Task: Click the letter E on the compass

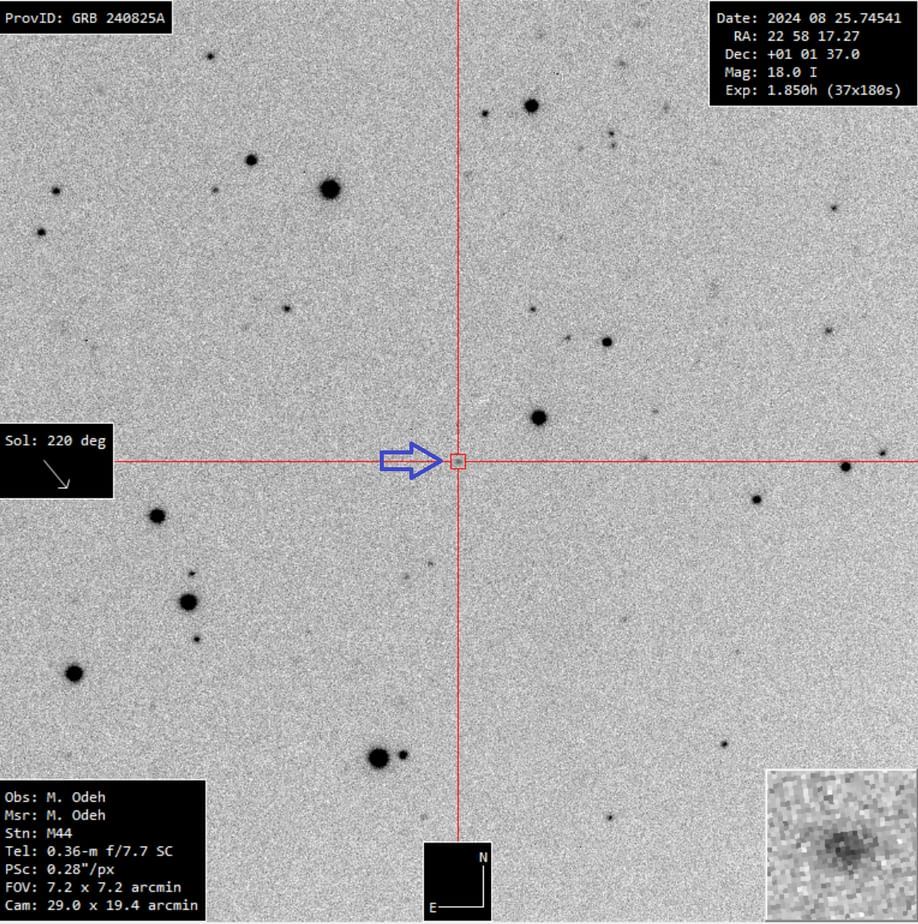Action: pyautogui.click(x=433, y=907)
